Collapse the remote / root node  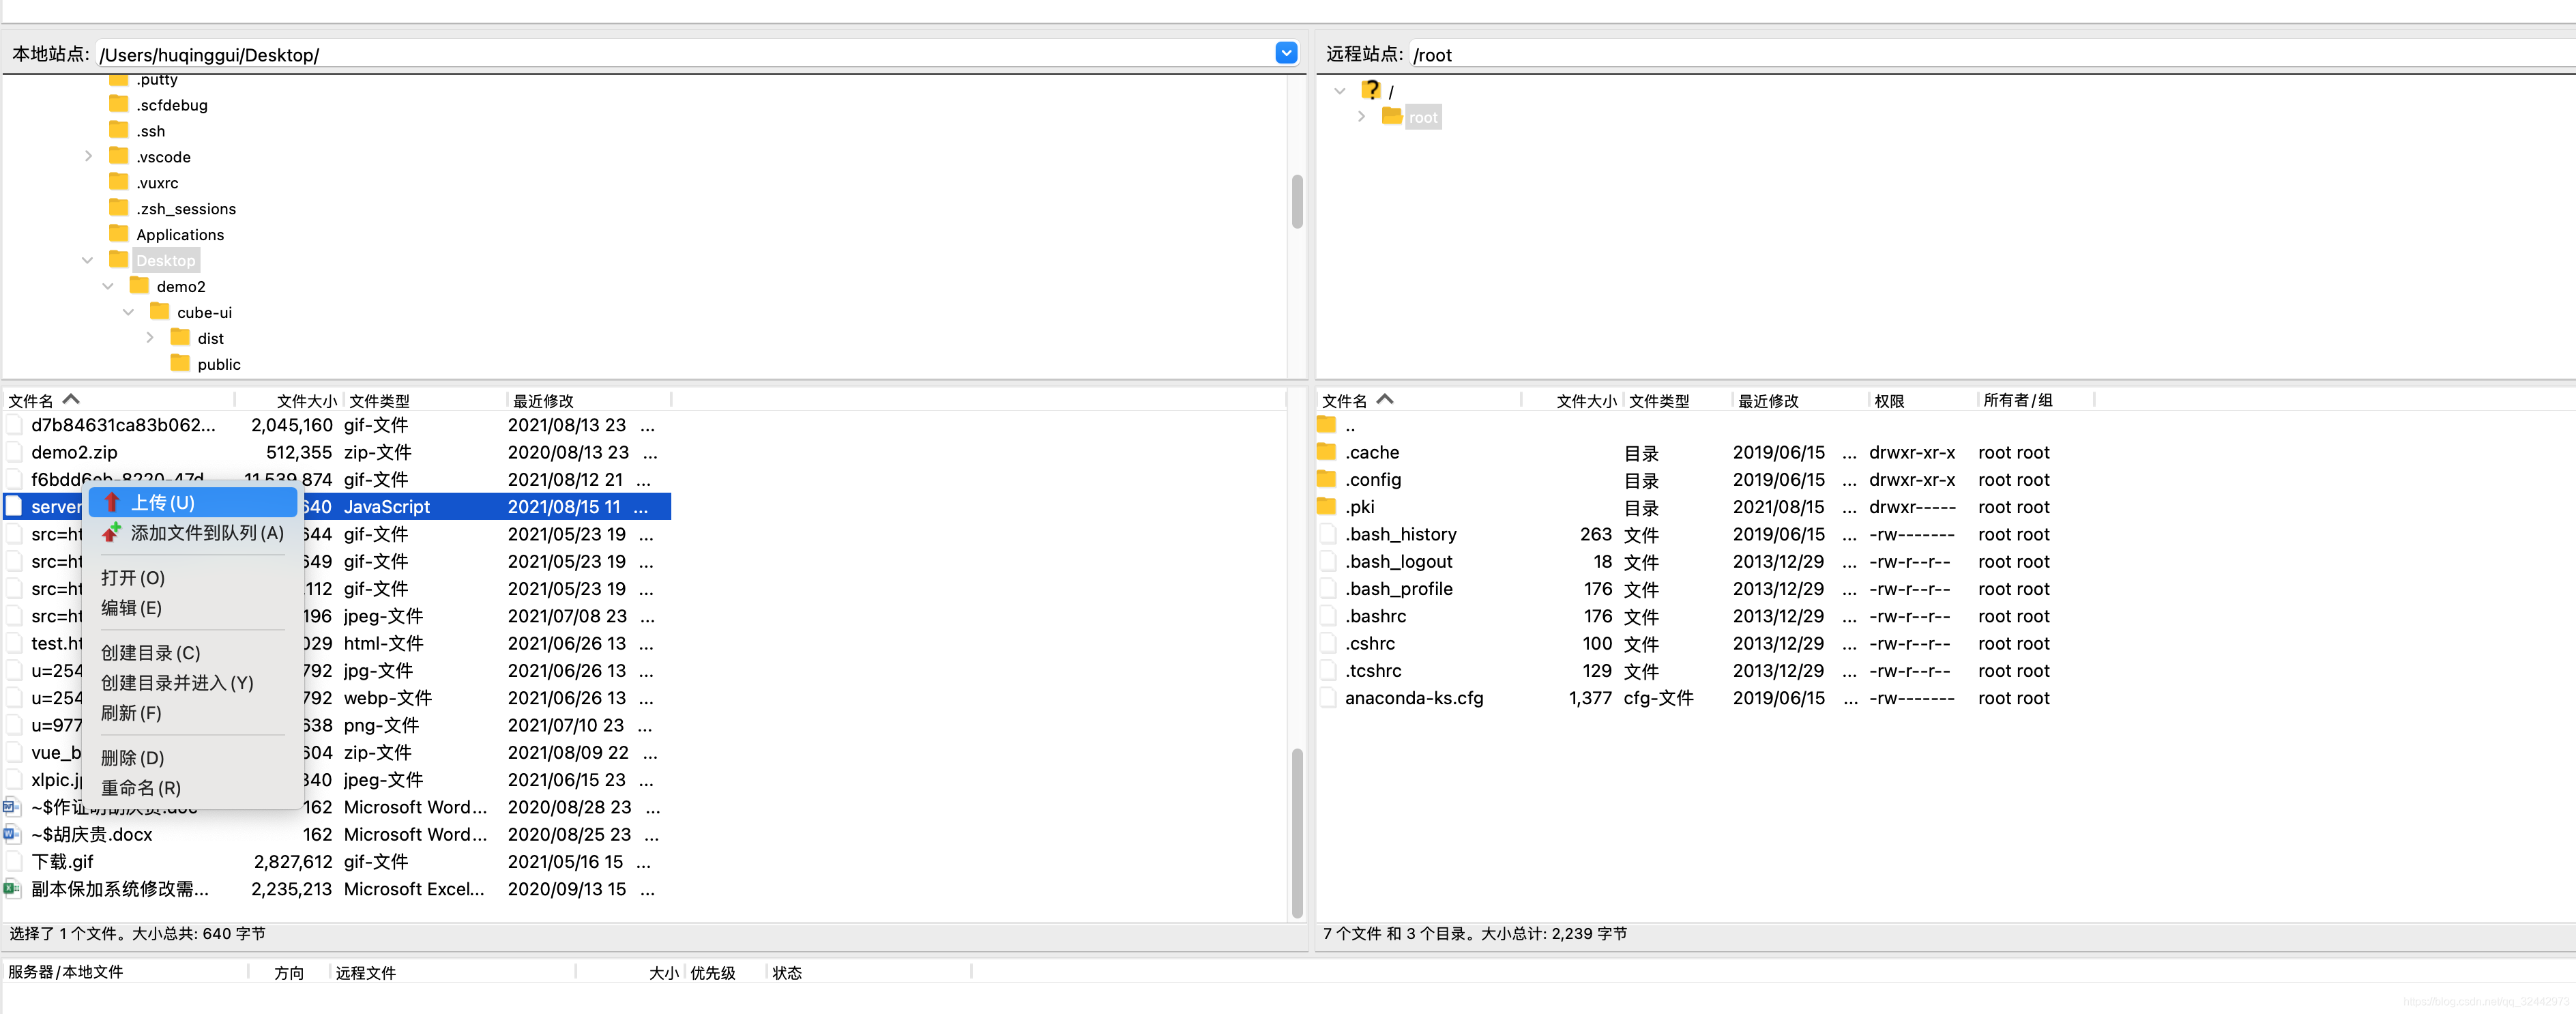(1340, 91)
